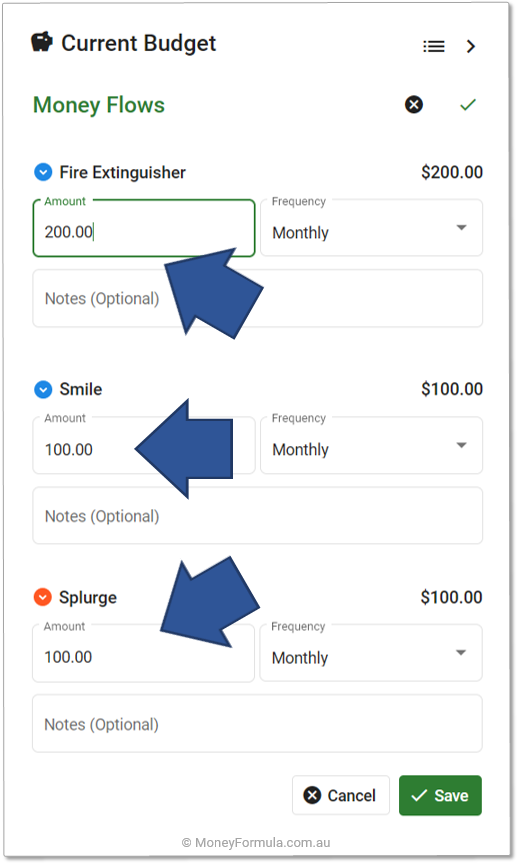Click the Fire Extinguisher section label
The height and width of the screenshot is (863, 518).
point(123,172)
